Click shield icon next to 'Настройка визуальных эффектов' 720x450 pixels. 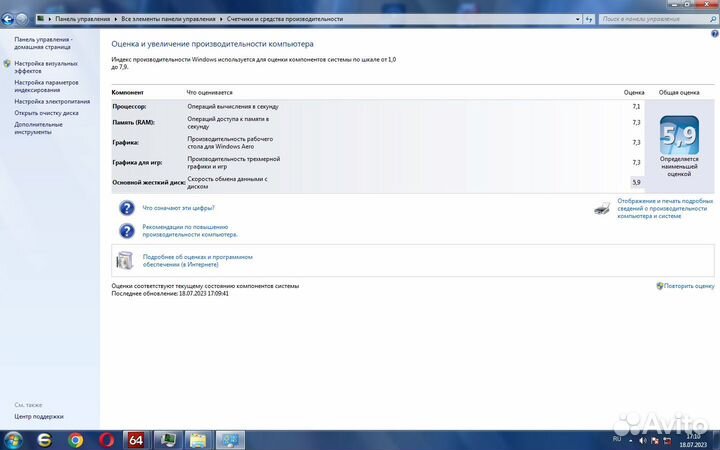click(7, 64)
